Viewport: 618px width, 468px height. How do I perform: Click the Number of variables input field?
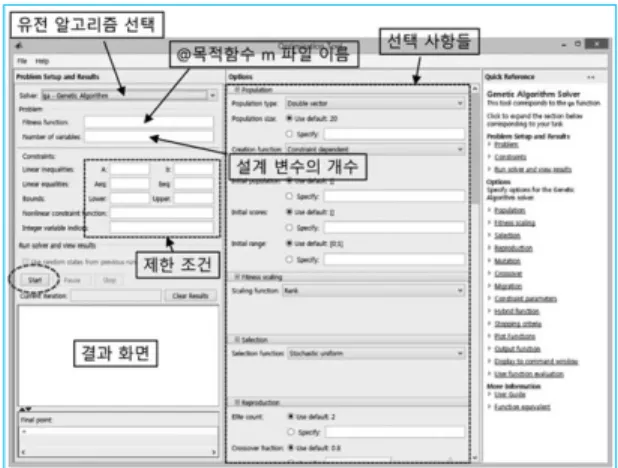(149, 137)
